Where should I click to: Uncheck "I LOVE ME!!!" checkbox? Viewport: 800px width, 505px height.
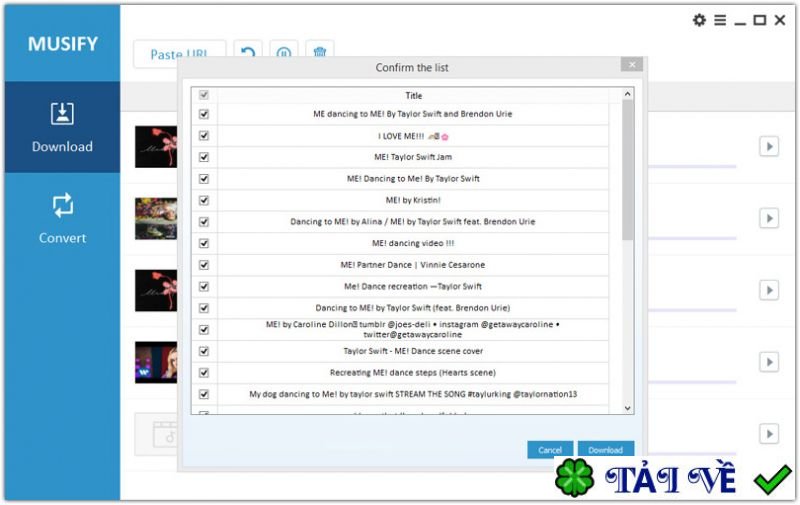[204, 136]
